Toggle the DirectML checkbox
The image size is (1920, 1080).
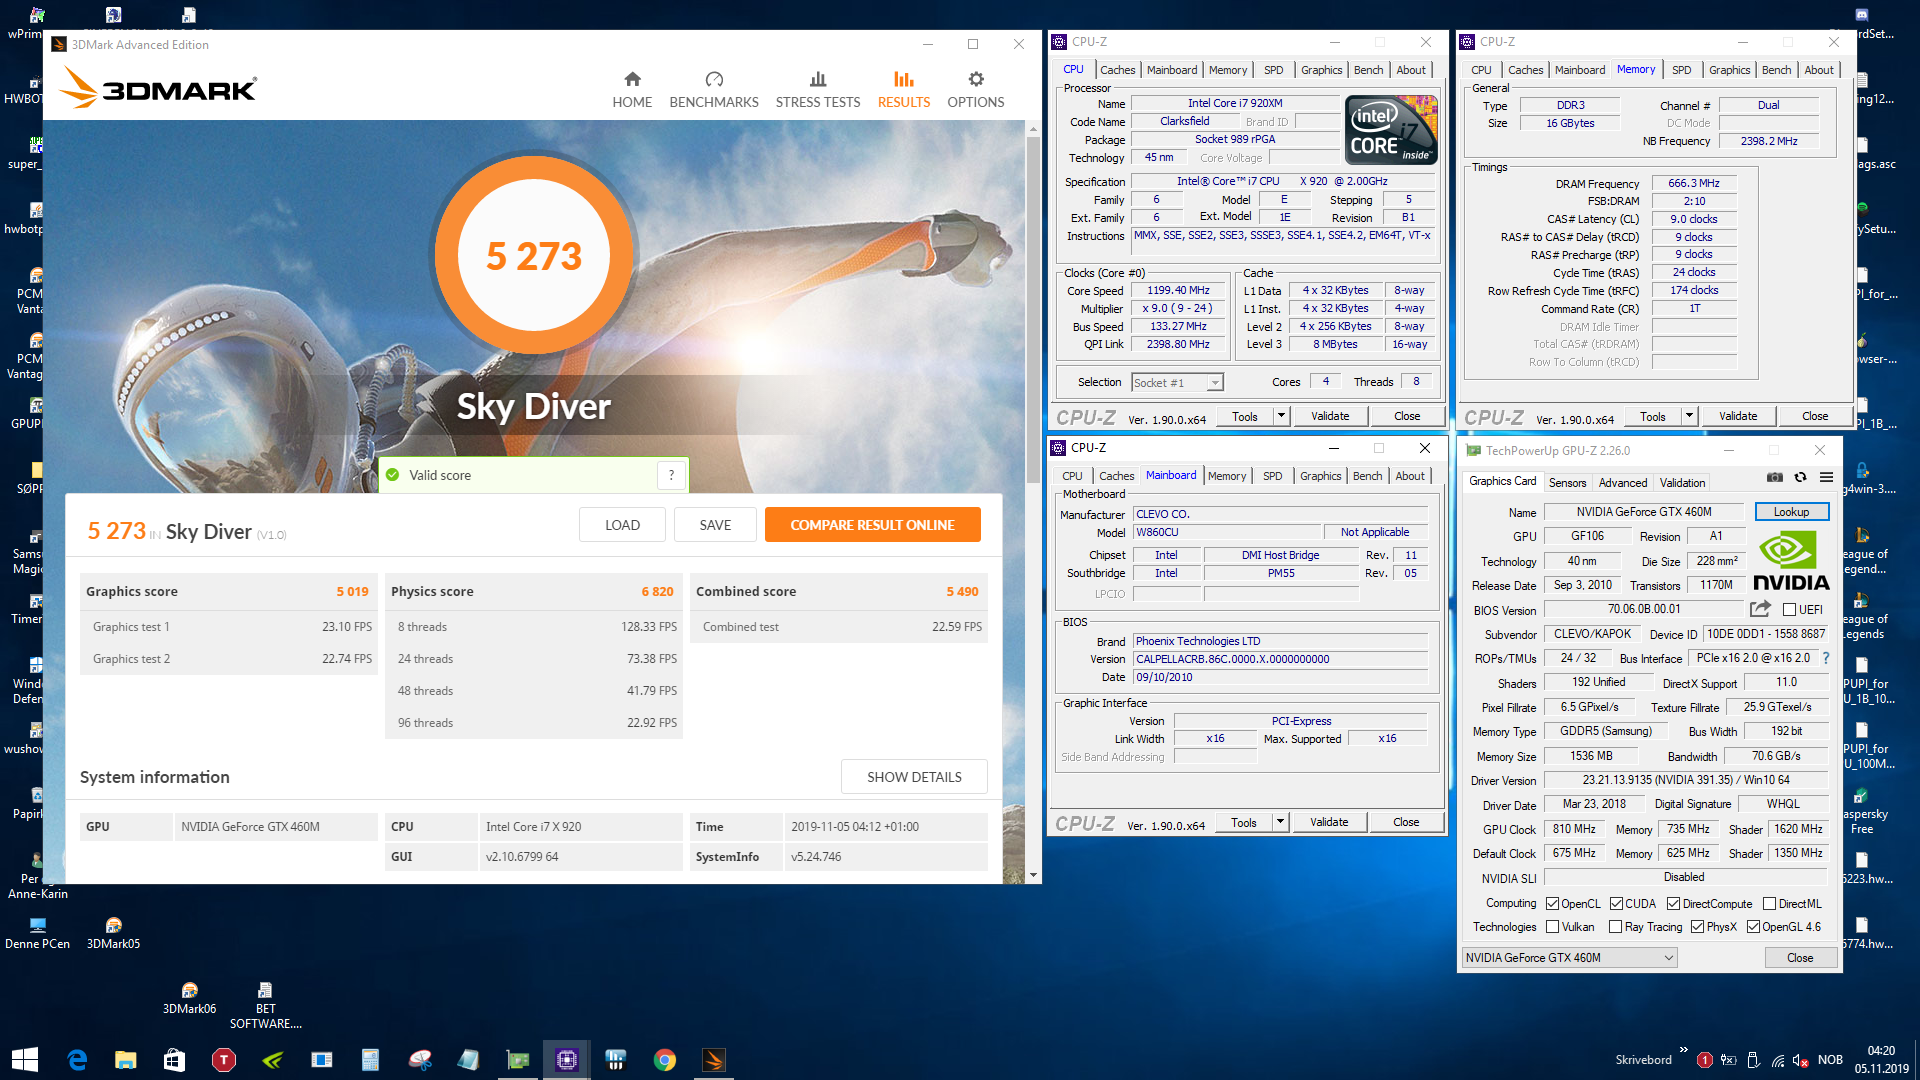click(1769, 903)
